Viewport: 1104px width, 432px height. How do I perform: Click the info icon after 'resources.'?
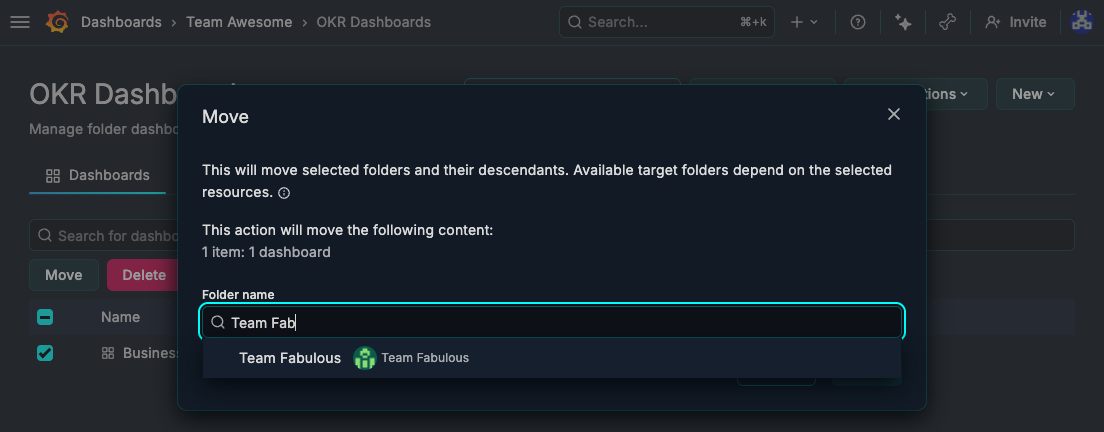coord(284,192)
